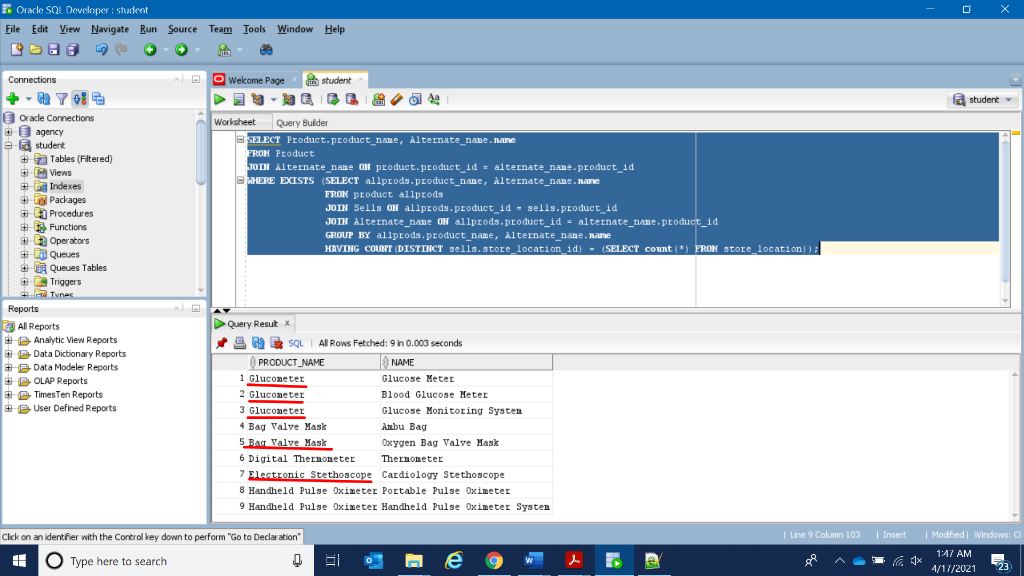Add a new connection with green plus
Viewport: 1024px width, 576px height.
pos(12,99)
